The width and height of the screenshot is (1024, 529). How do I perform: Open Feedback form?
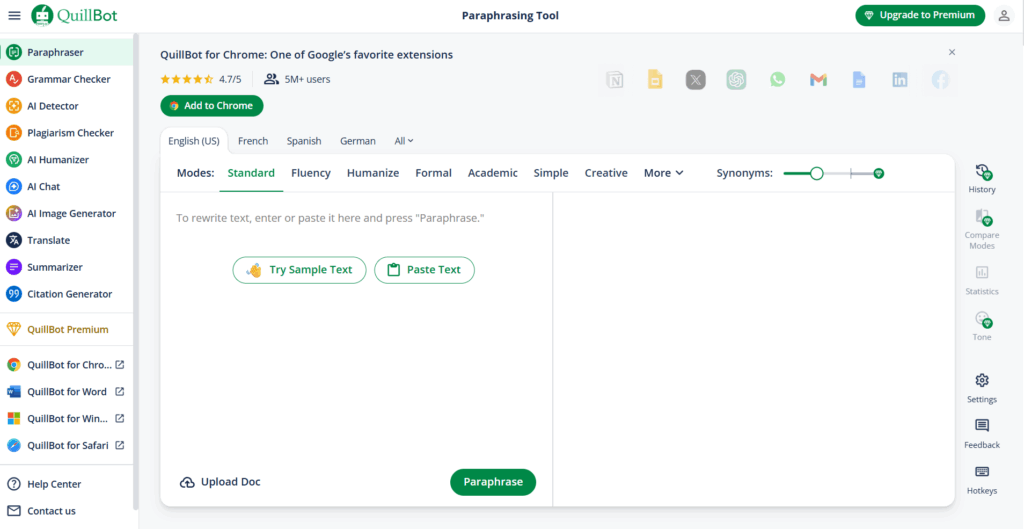pos(982,434)
